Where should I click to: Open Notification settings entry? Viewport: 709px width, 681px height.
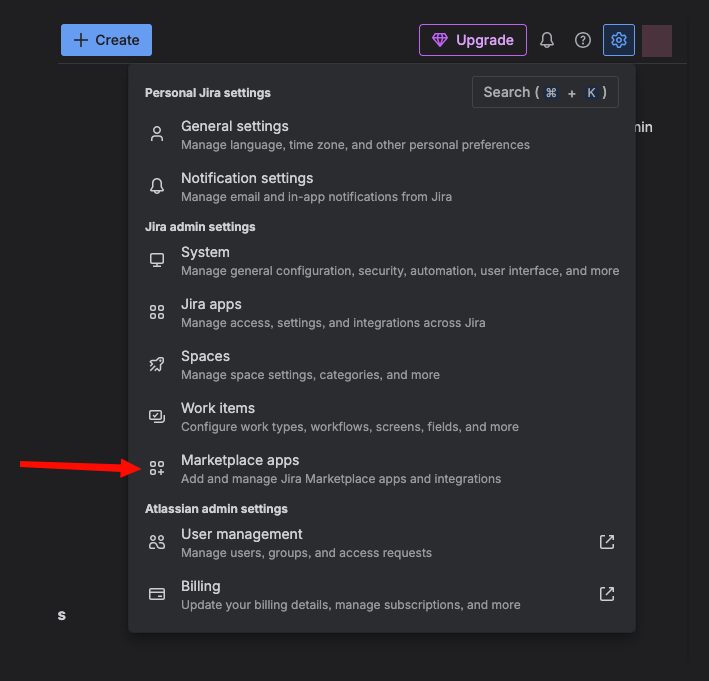pos(382,187)
